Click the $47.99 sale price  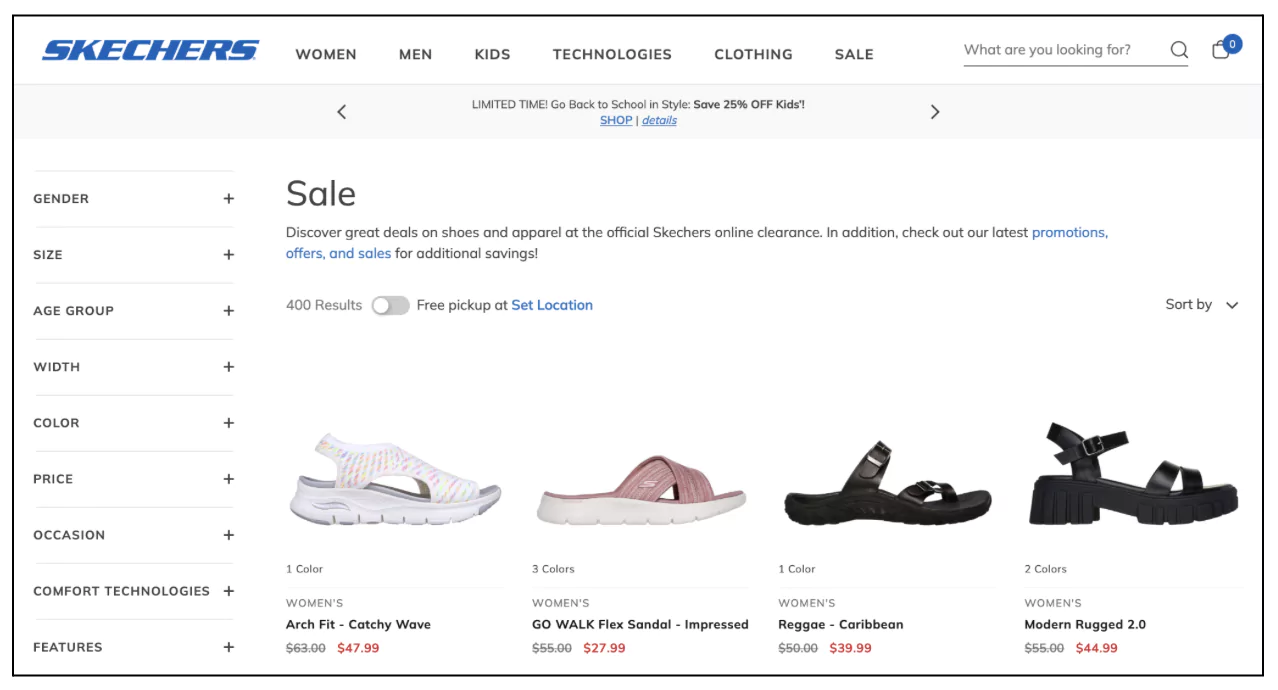(358, 648)
